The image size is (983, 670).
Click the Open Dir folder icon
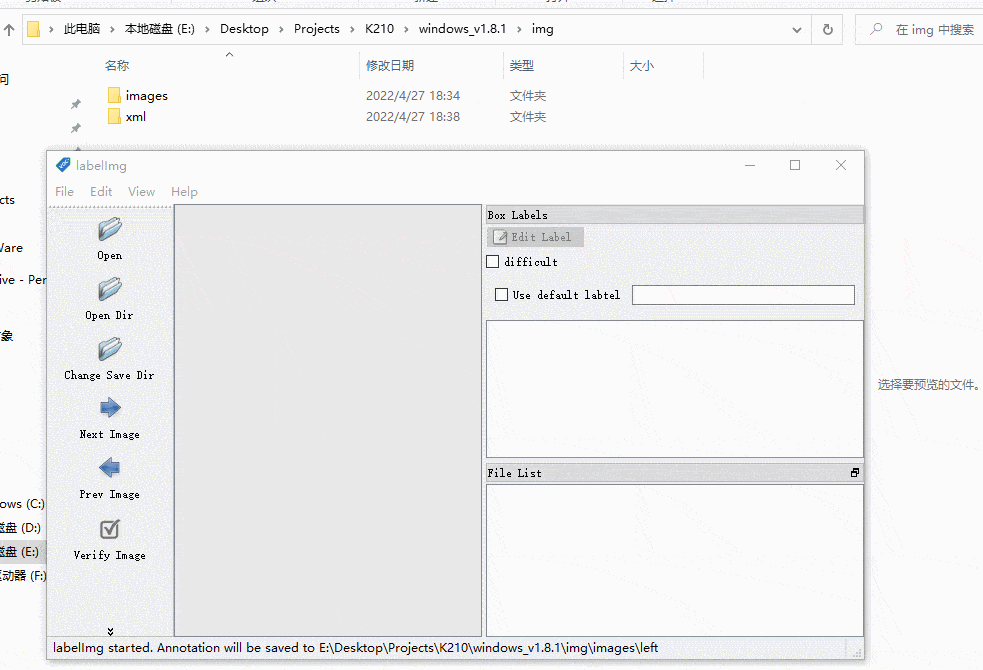(x=109, y=291)
